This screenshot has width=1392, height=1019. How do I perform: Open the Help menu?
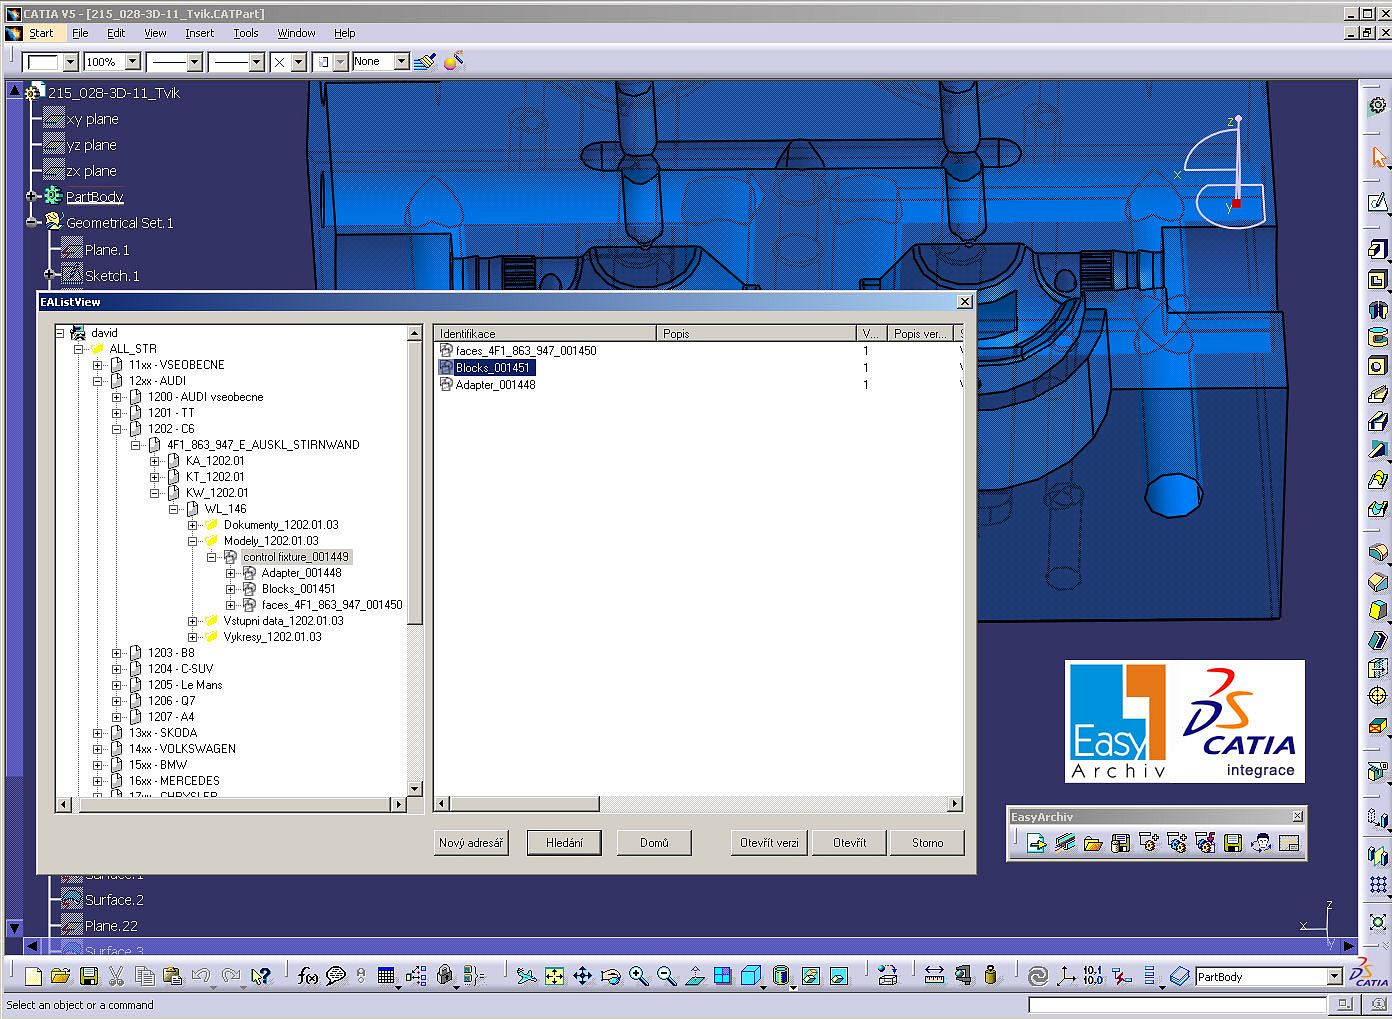point(344,33)
